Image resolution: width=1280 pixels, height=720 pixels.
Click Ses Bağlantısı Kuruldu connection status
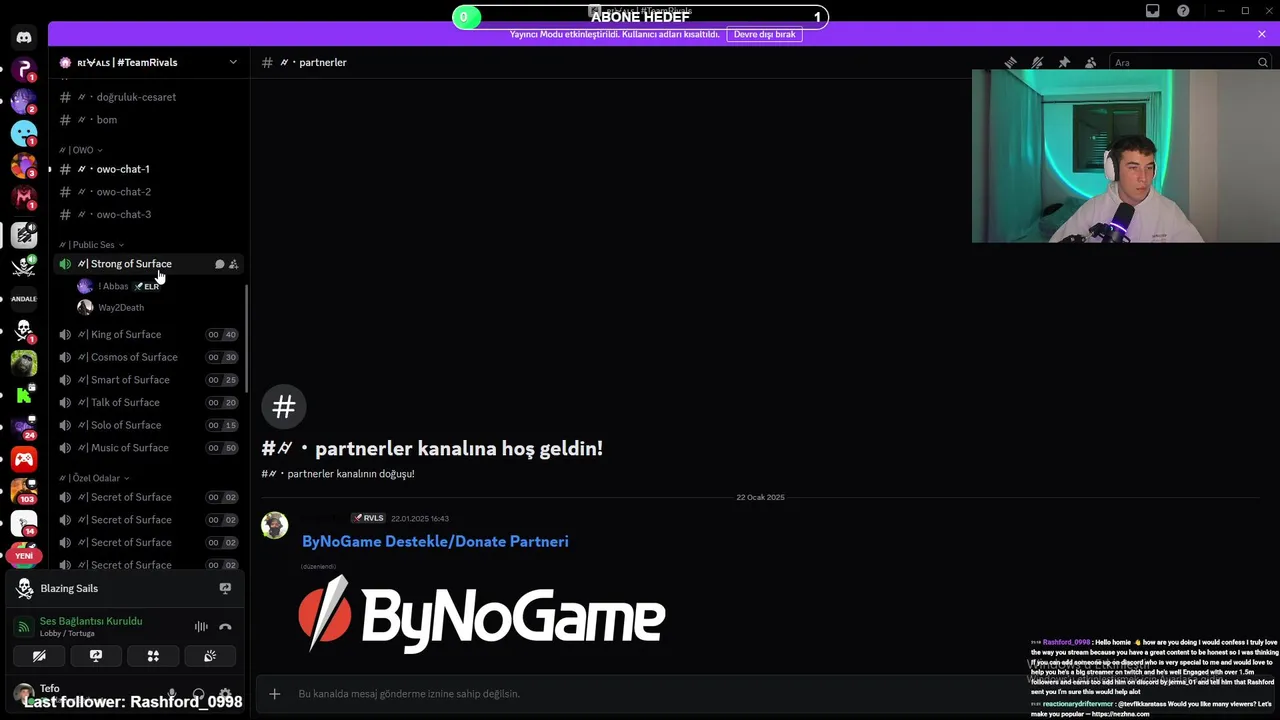[x=91, y=621]
